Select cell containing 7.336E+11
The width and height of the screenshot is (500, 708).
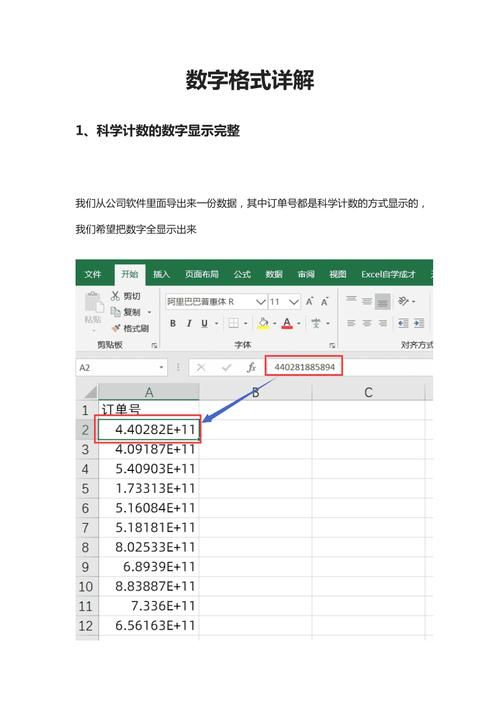click(149, 606)
